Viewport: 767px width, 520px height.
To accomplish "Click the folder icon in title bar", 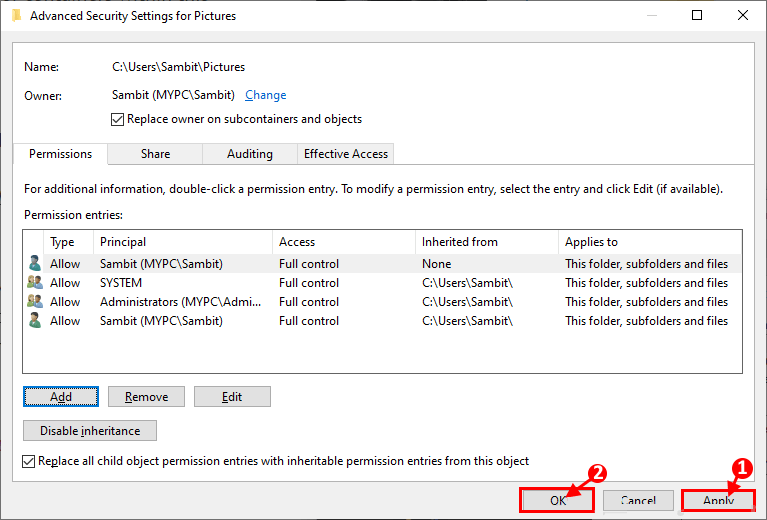I will tap(16, 15).
